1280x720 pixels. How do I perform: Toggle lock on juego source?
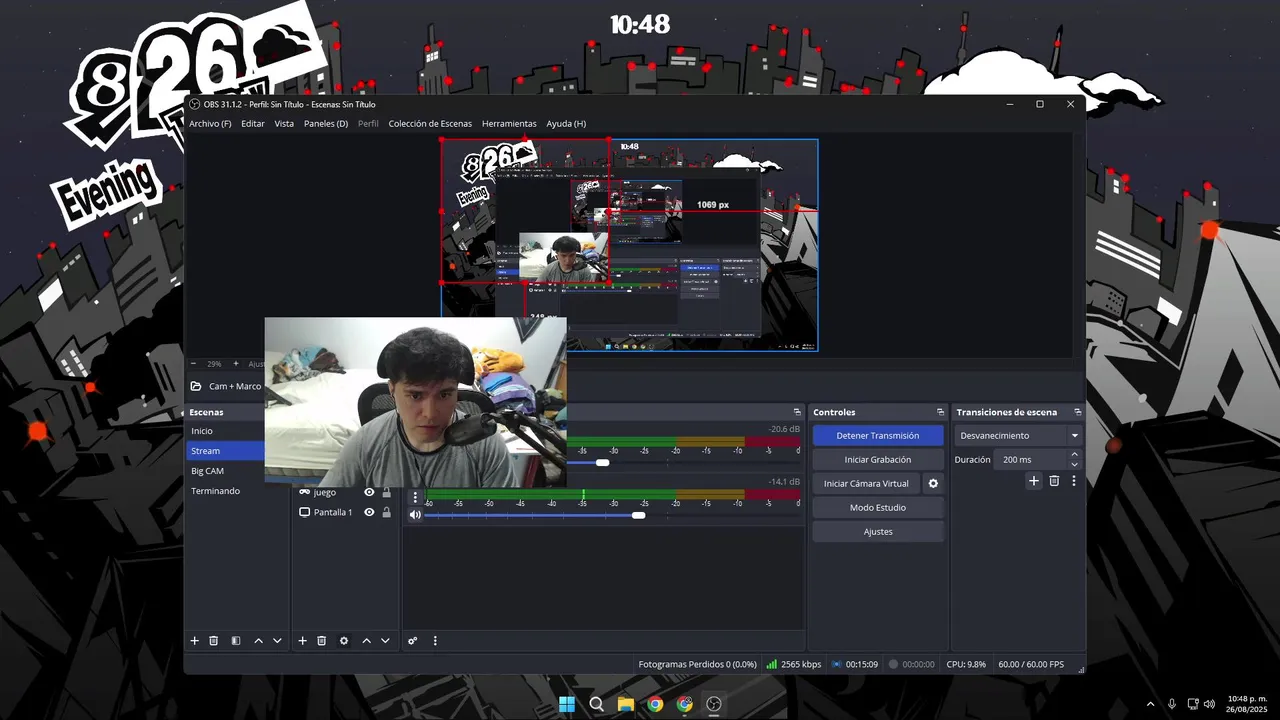pyautogui.click(x=386, y=492)
